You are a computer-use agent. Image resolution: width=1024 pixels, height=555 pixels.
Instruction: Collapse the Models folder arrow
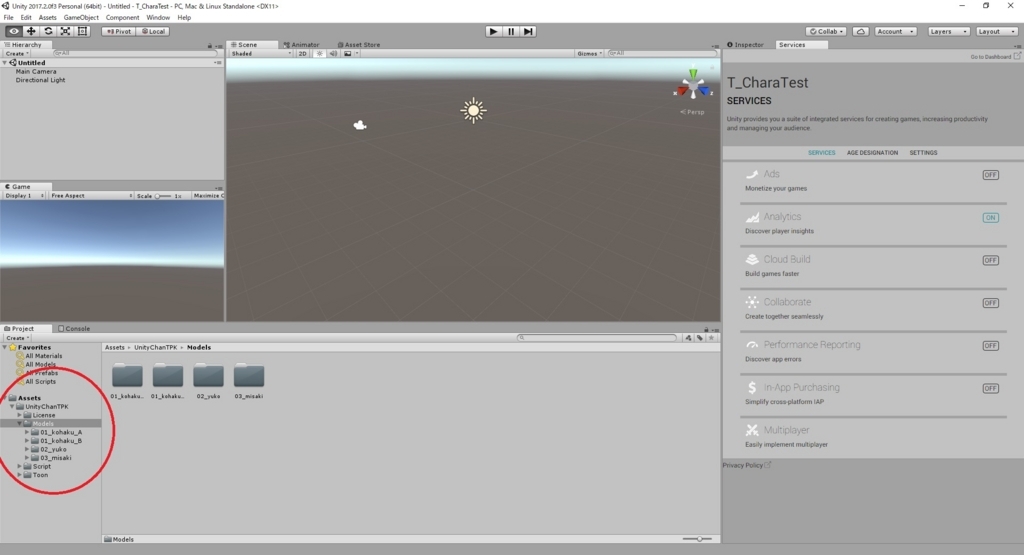pyautogui.click(x=20, y=424)
